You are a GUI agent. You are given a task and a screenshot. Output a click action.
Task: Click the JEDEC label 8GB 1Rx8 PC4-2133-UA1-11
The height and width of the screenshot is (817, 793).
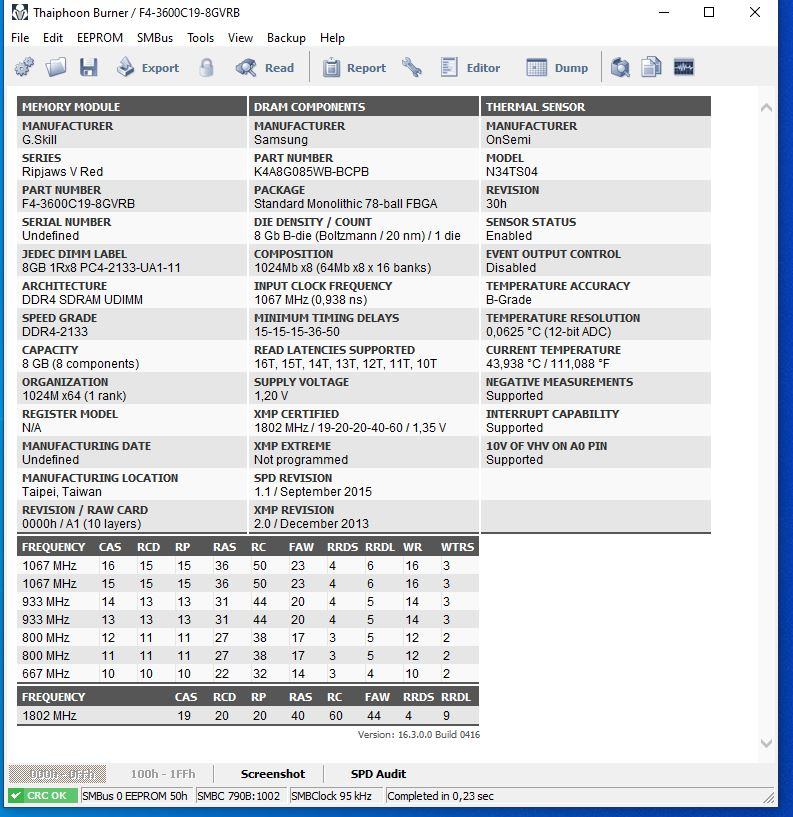coord(101,267)
